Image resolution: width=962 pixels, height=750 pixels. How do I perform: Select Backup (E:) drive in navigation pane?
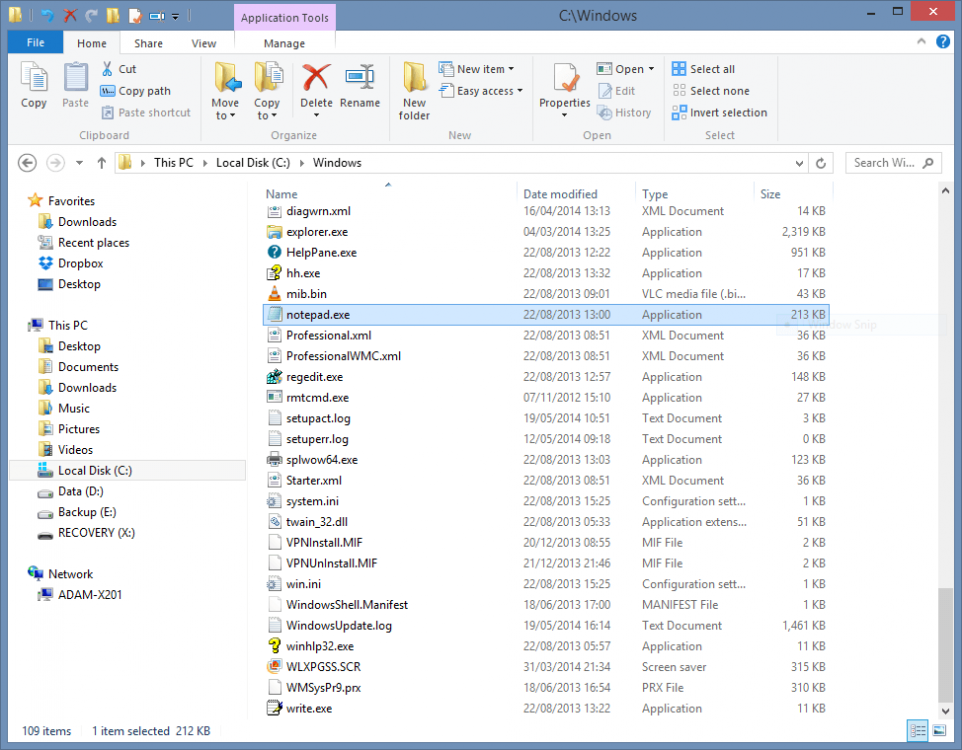(x=87, y=512)
